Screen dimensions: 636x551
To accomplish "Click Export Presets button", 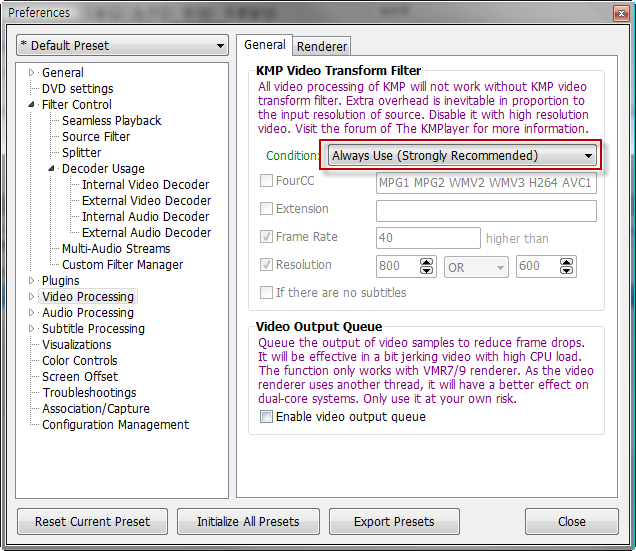I will tap(394, 521).
